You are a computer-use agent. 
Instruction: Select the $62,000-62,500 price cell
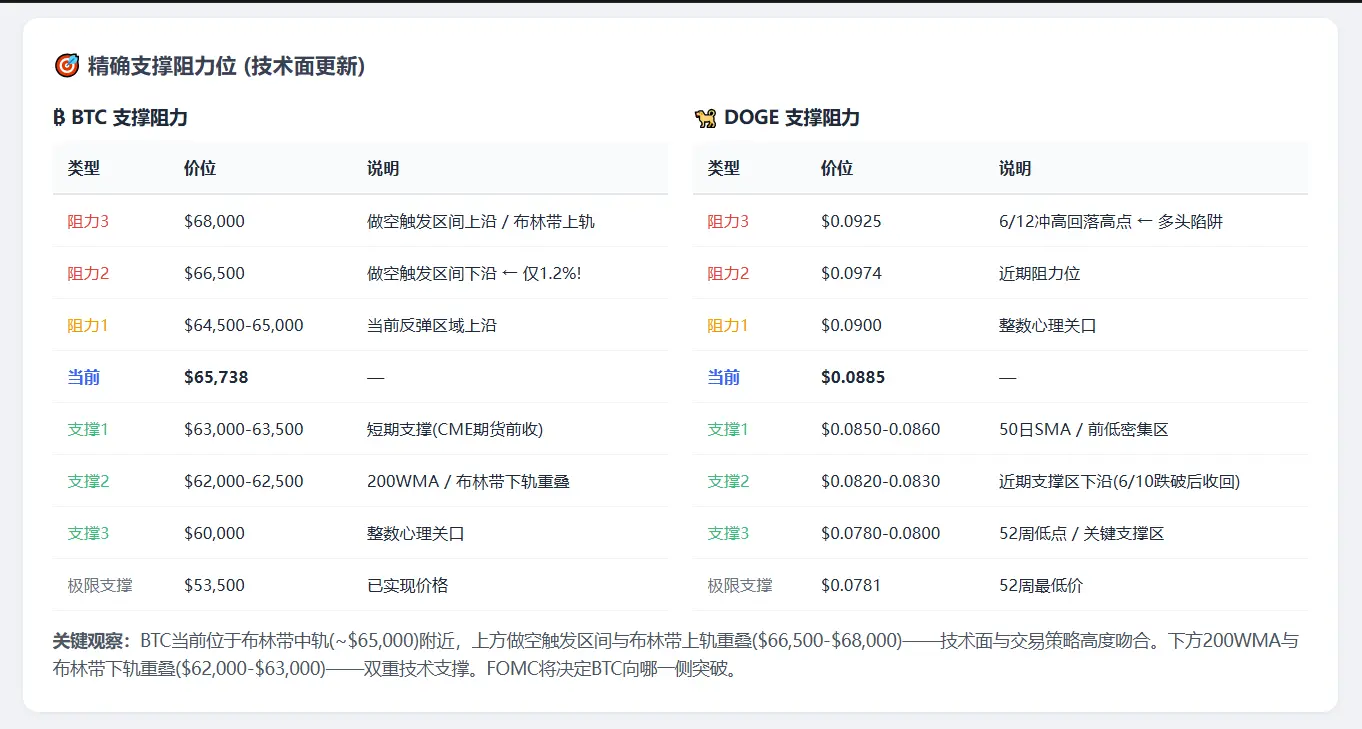pyautogui.click(x=244, y=481)
